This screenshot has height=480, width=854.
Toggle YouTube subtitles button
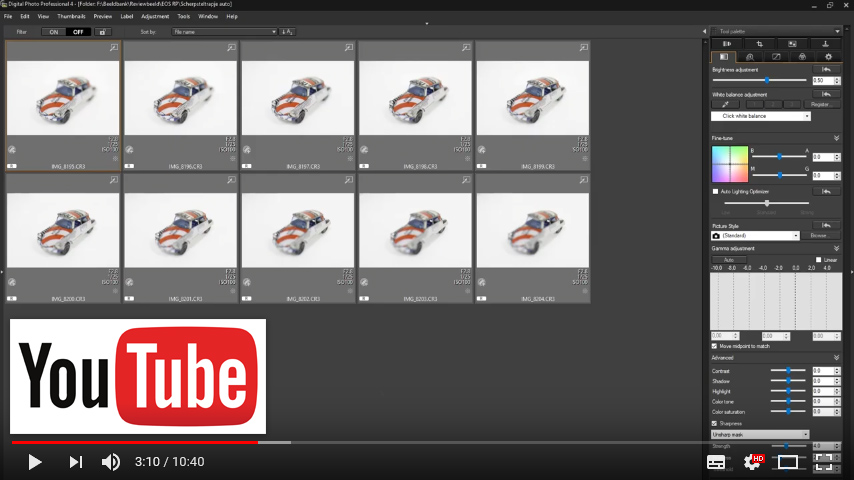716,462
